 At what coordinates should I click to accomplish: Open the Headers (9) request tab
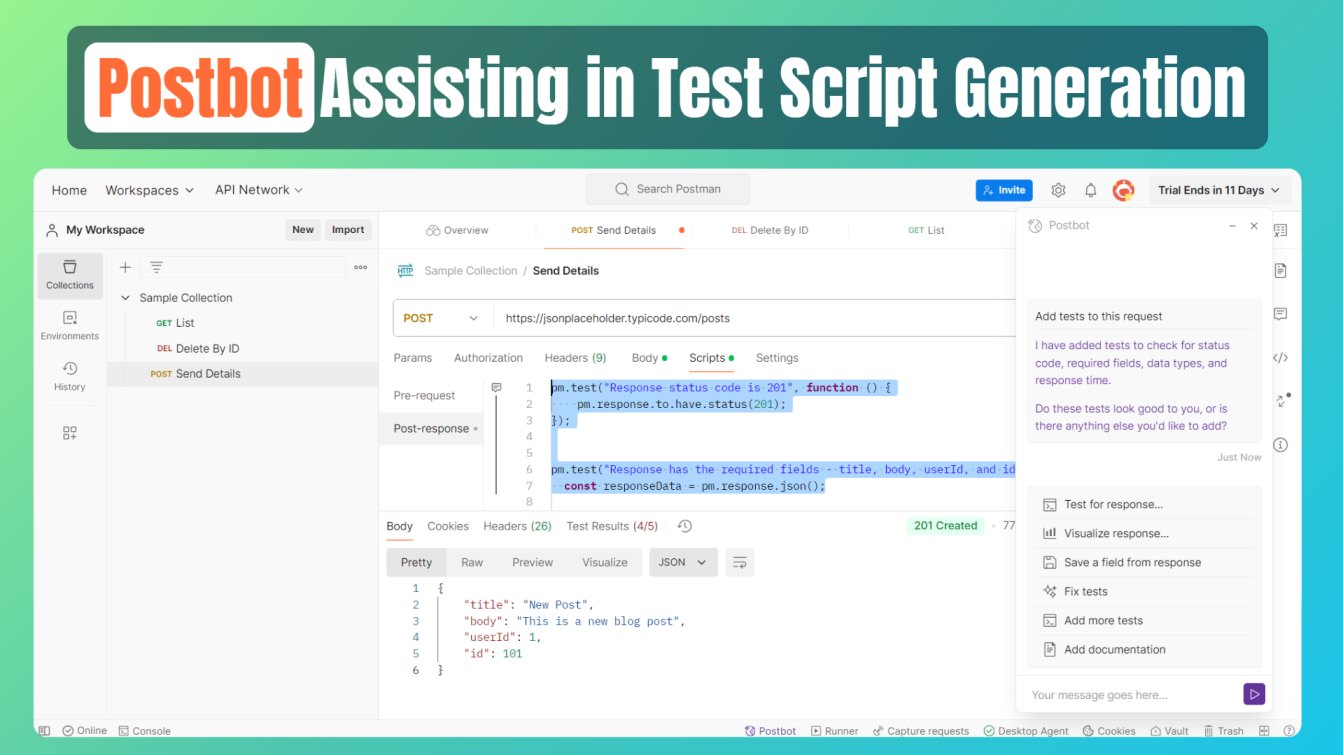click(x=575, y=358)
